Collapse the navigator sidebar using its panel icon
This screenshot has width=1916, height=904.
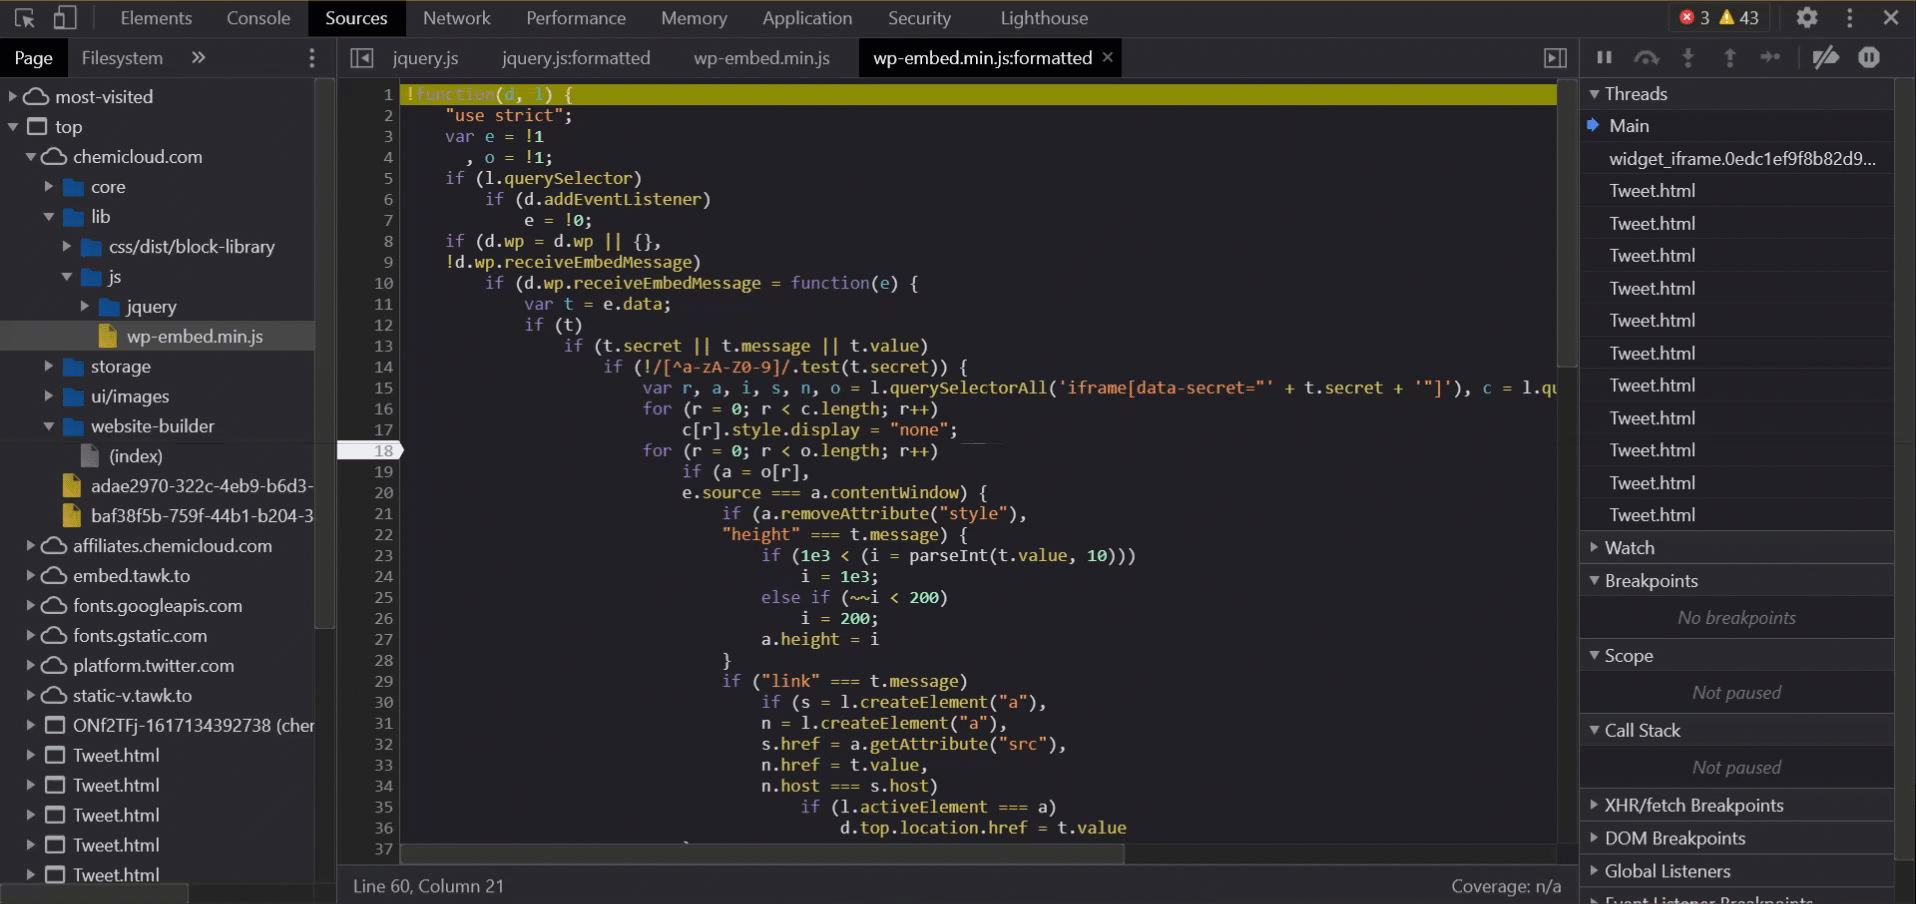[362, 58]
